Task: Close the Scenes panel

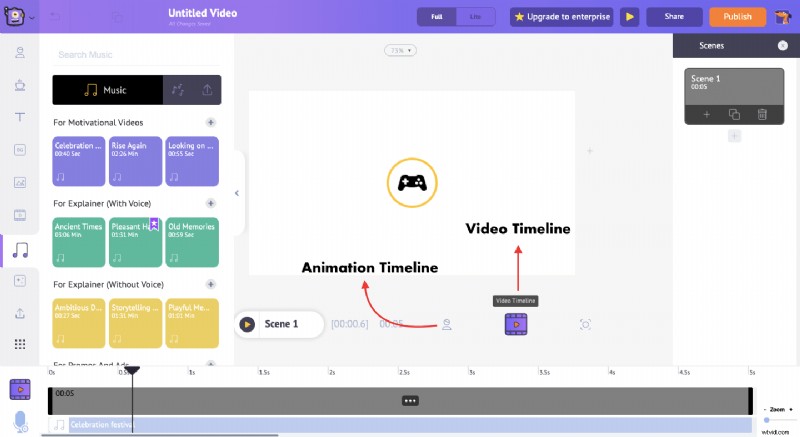Action: [783, 46]
